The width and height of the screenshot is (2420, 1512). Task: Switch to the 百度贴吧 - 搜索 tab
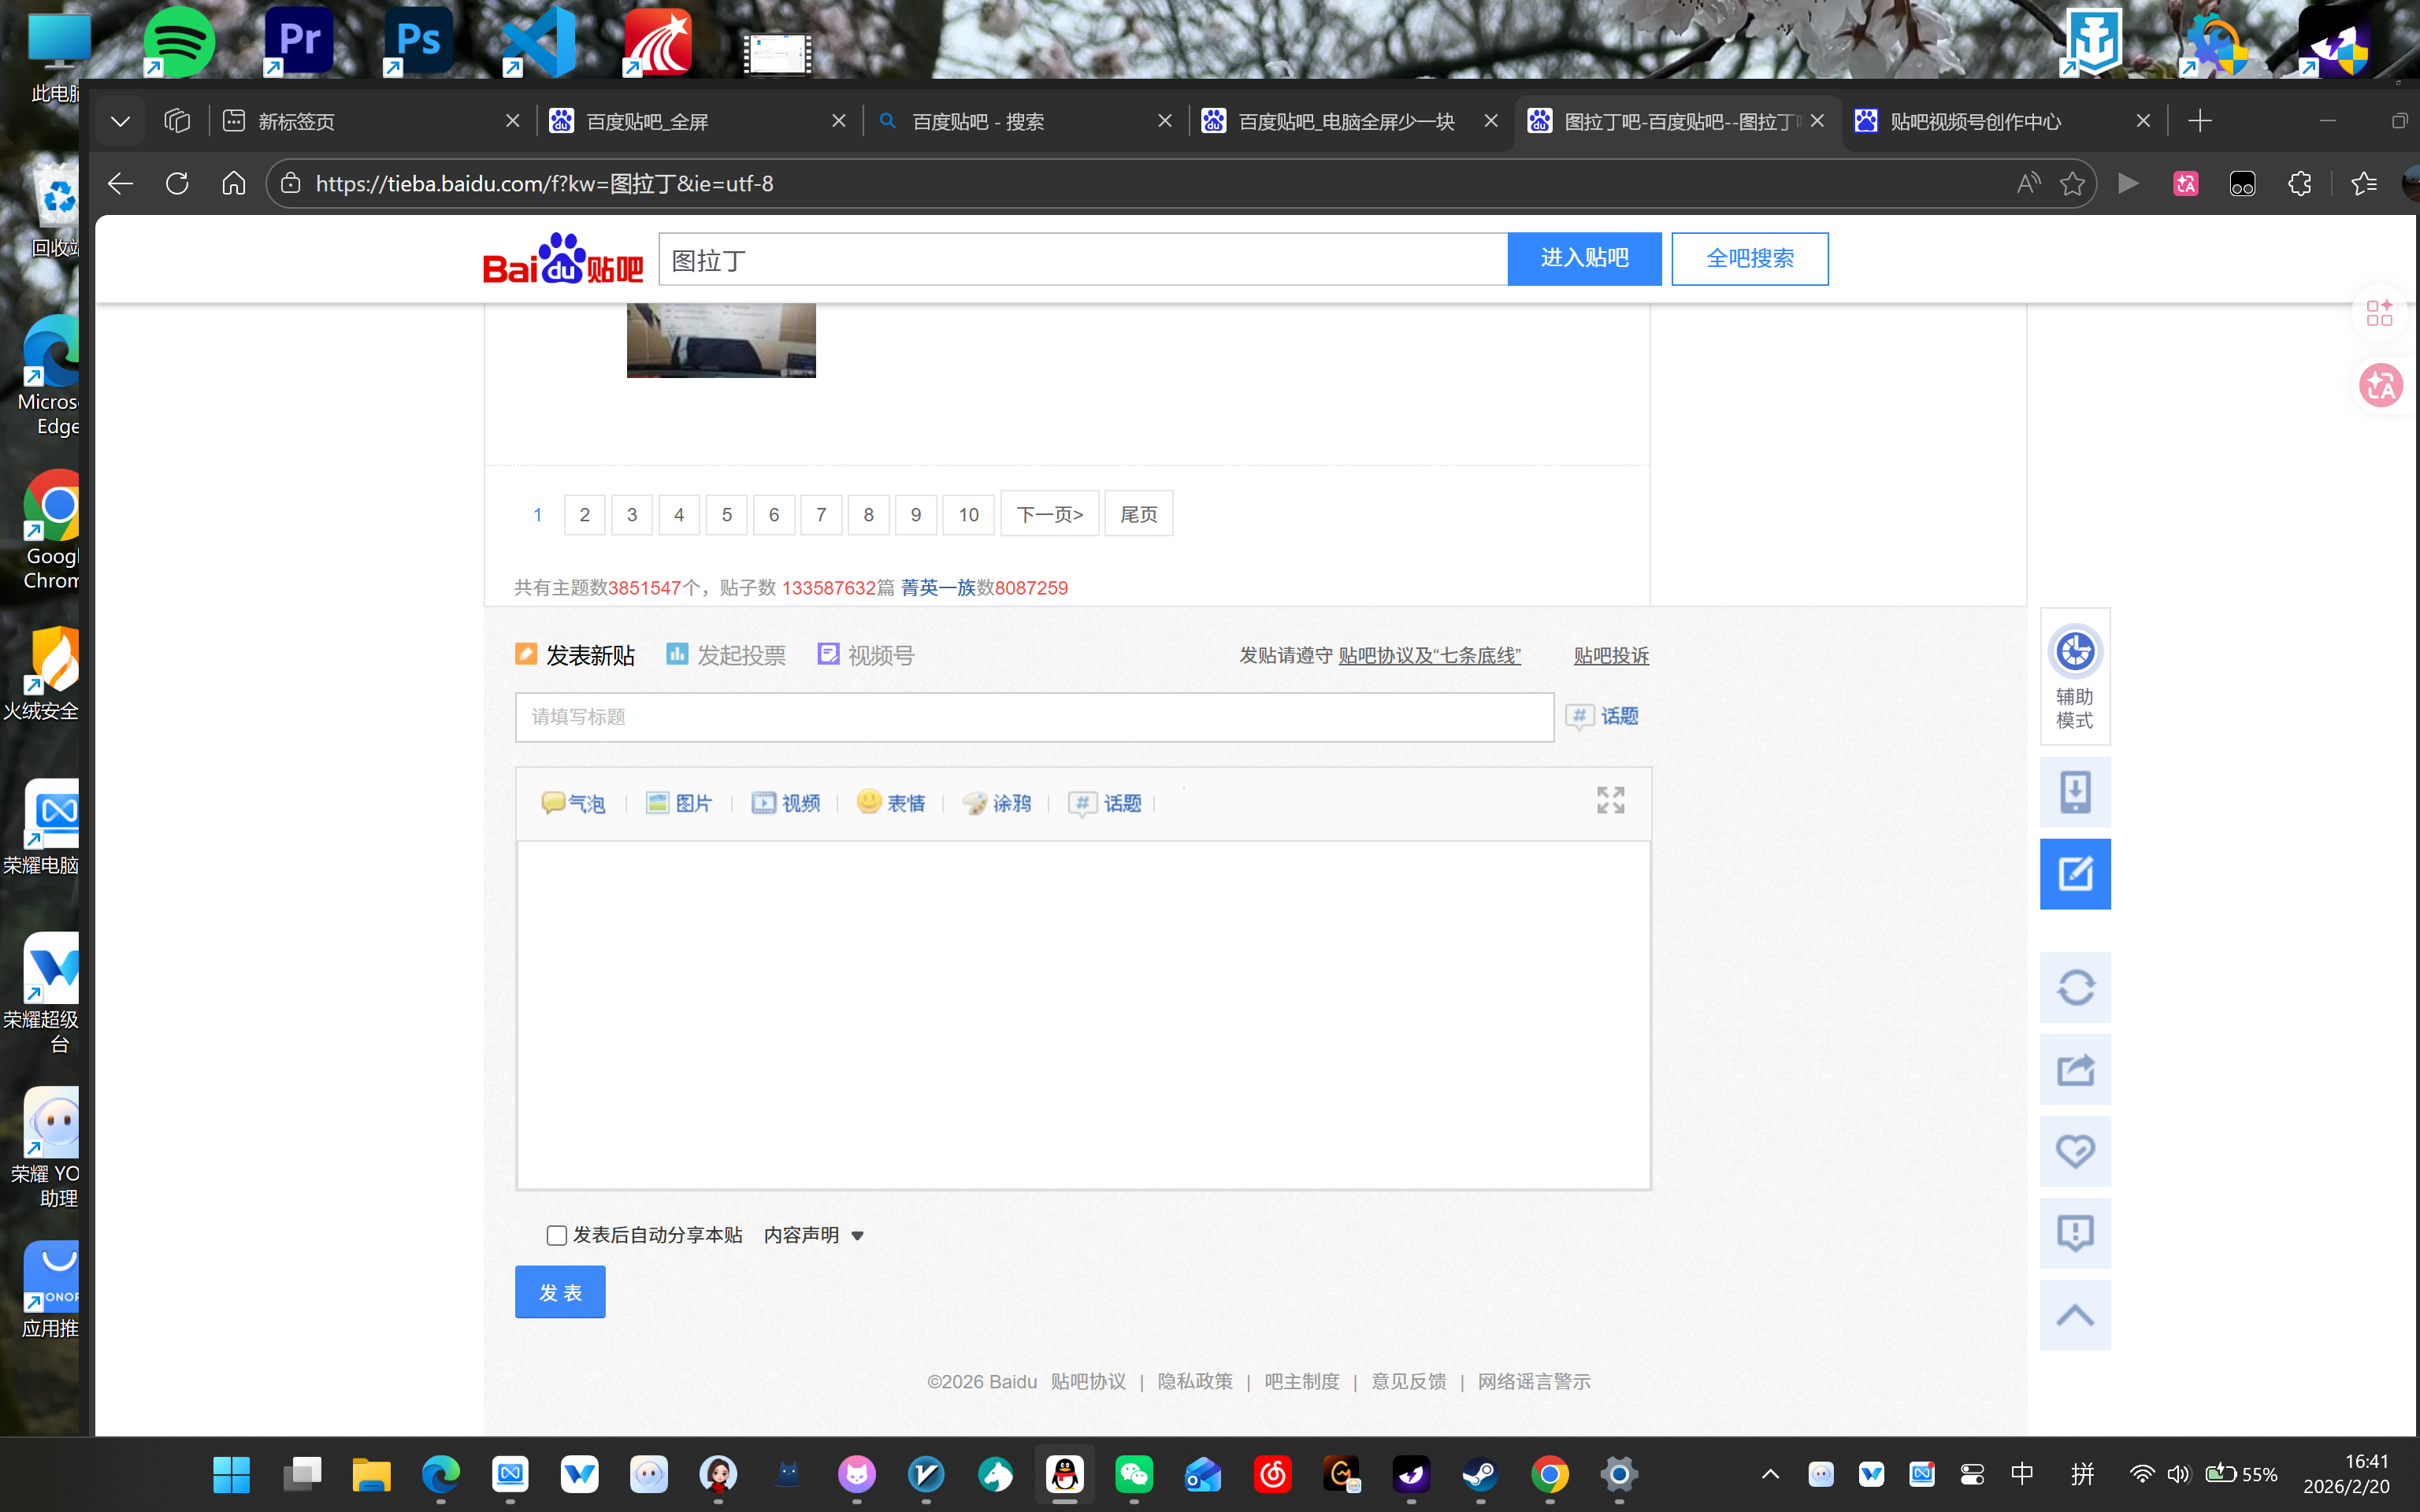coord(1024,121)
